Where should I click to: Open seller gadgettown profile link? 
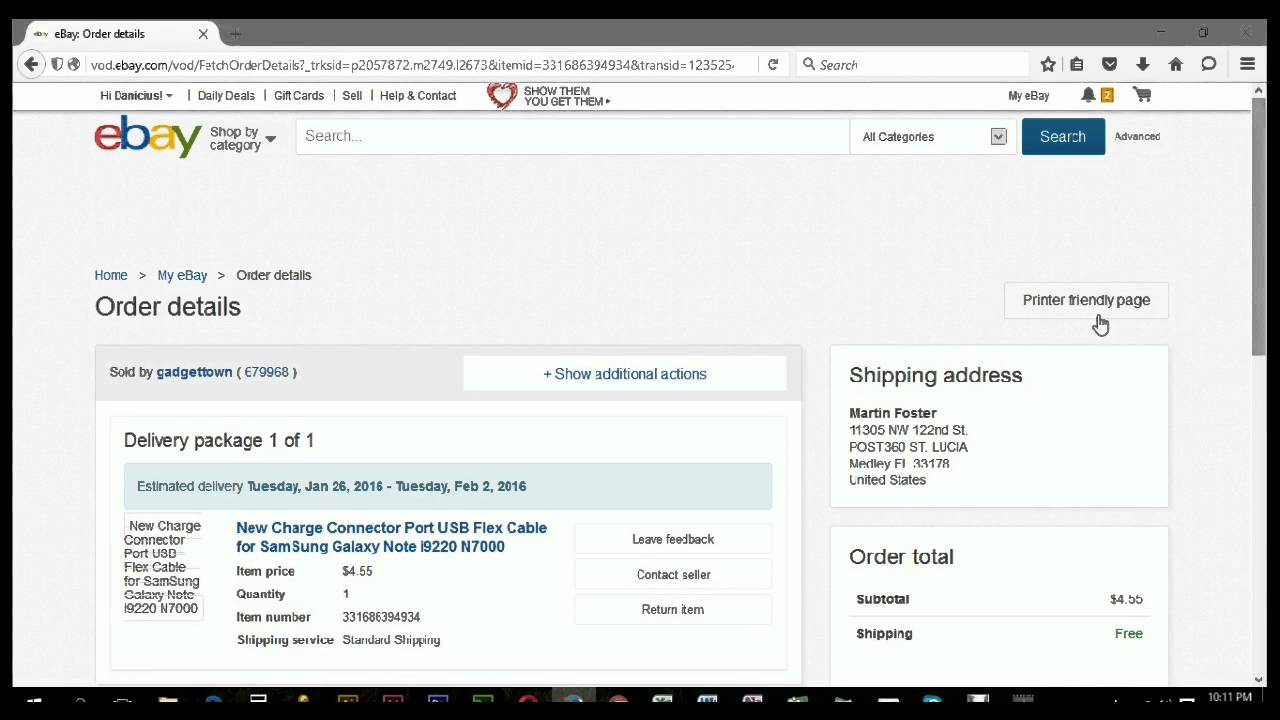point(194,372)
